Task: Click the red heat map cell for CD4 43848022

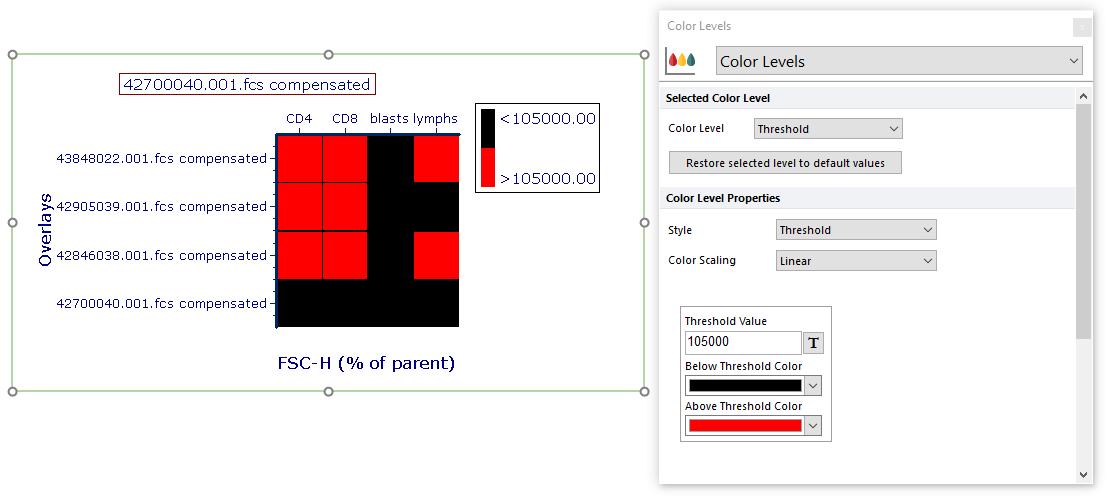Action: click(300, 158)
